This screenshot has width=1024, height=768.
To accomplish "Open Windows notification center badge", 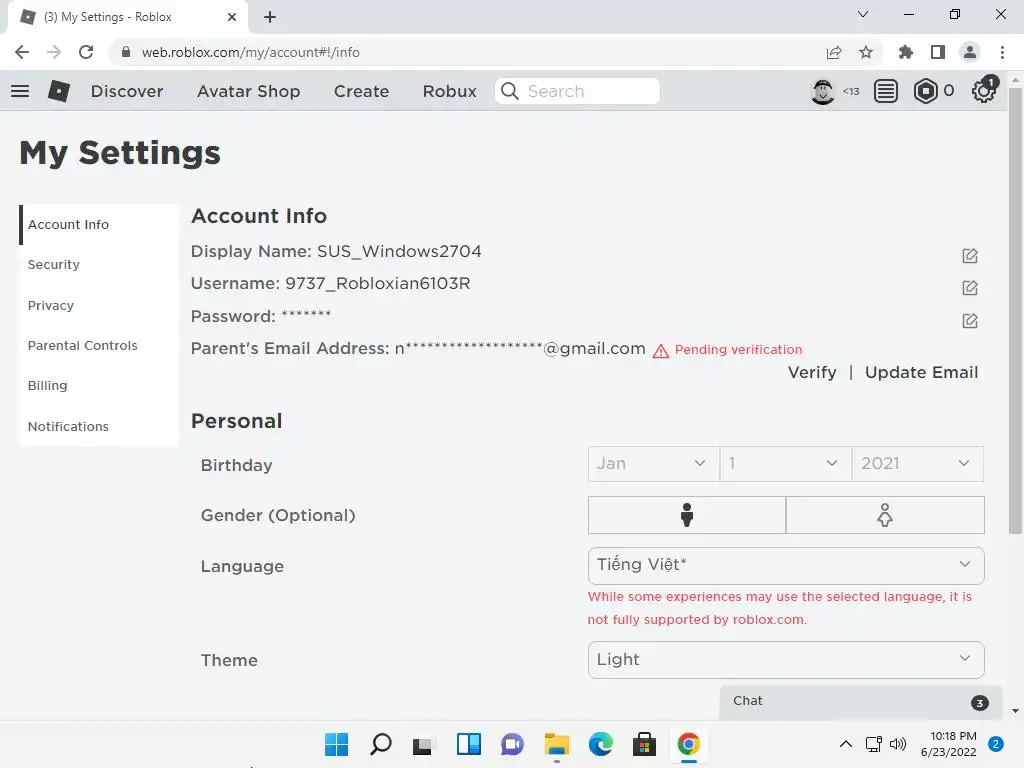I will click(996, 744).
